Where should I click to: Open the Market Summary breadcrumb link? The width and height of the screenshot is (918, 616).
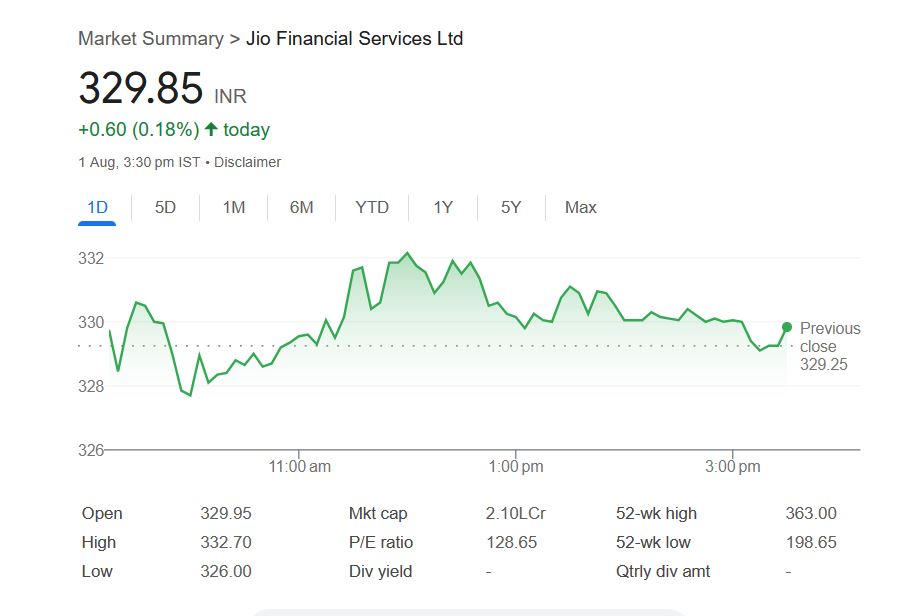coord(150,39)
